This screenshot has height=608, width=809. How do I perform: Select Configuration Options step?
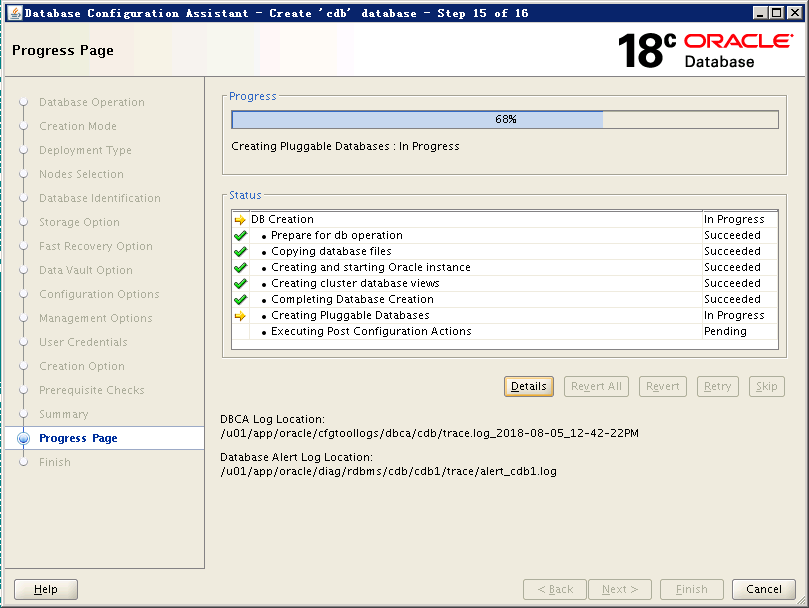[x=99, y=294]
